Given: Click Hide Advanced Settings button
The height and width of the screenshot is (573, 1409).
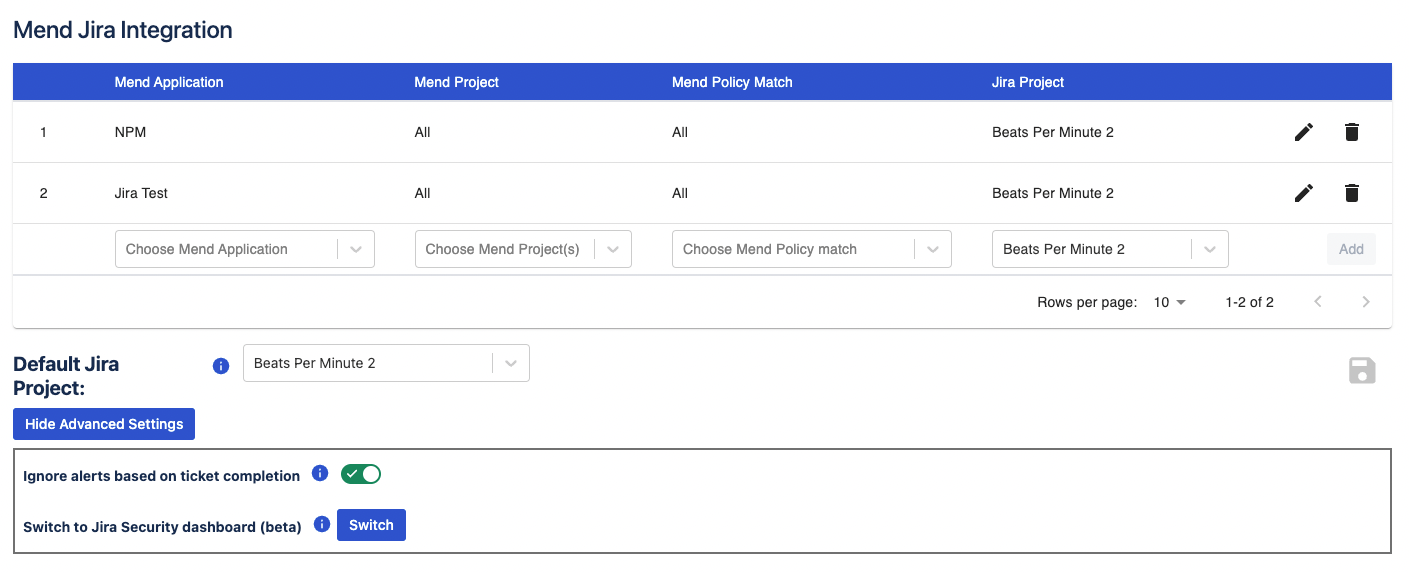Looking at the screenshot, I should (104, 424).
